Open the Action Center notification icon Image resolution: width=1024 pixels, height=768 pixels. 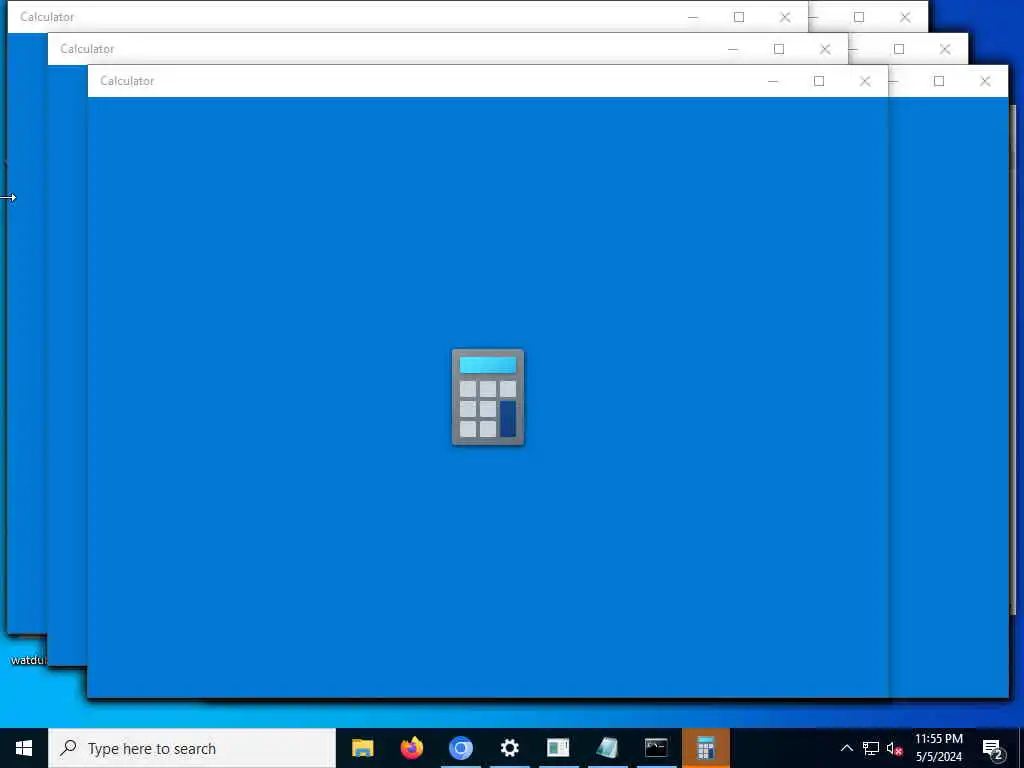click(x=992, y=748)
